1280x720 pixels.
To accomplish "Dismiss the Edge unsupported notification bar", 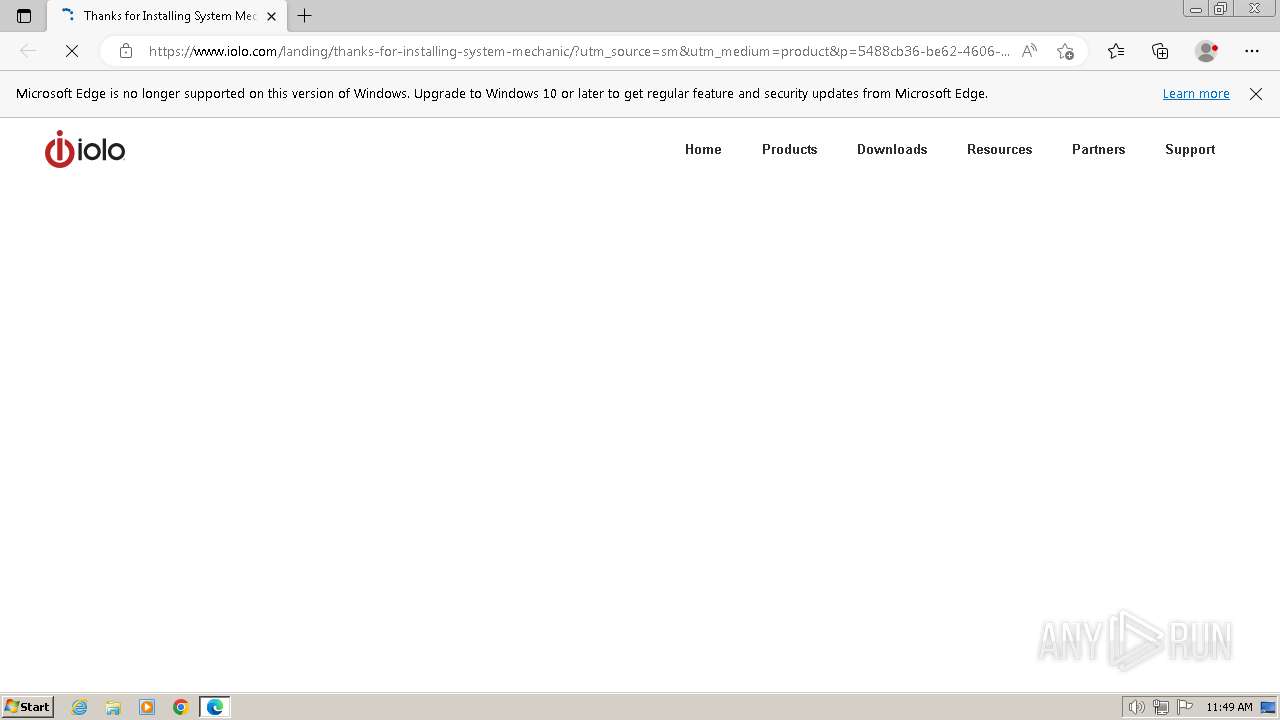I will tap(1256, 94).
